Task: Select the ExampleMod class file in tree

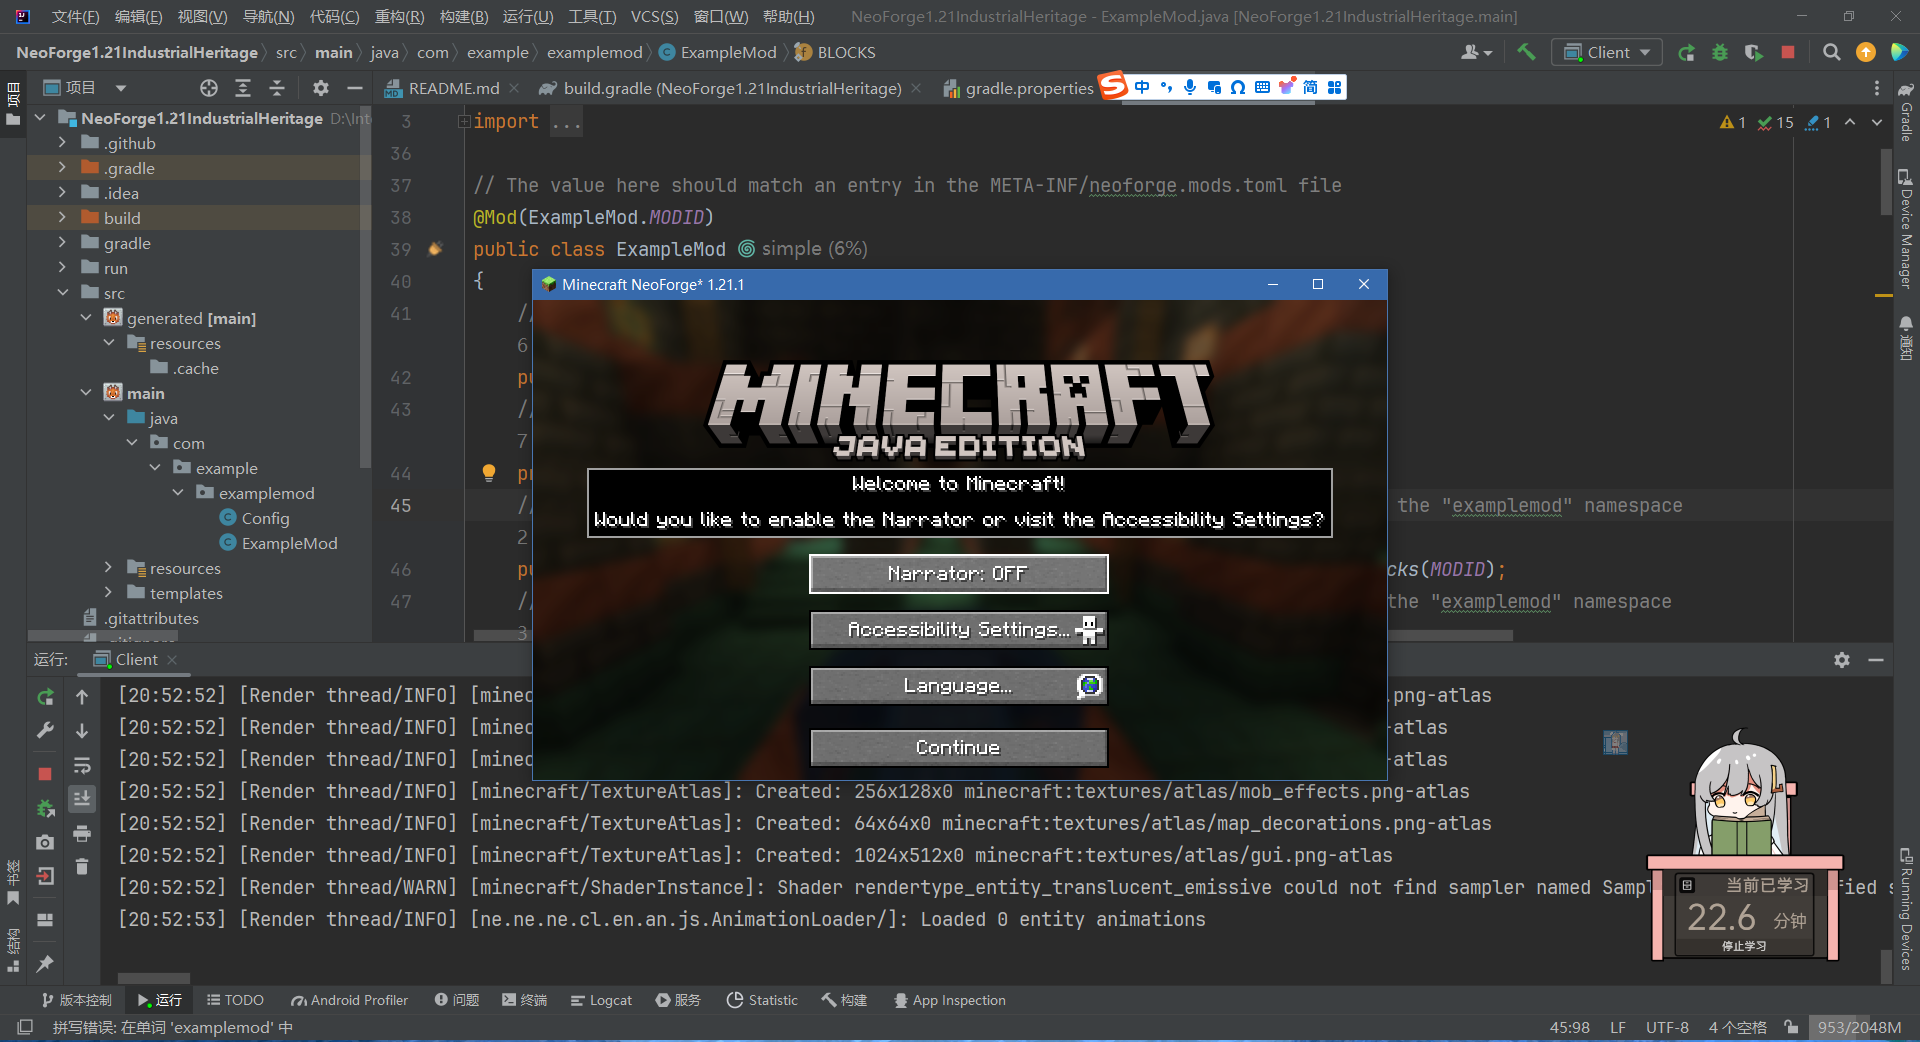Action: 289,543
